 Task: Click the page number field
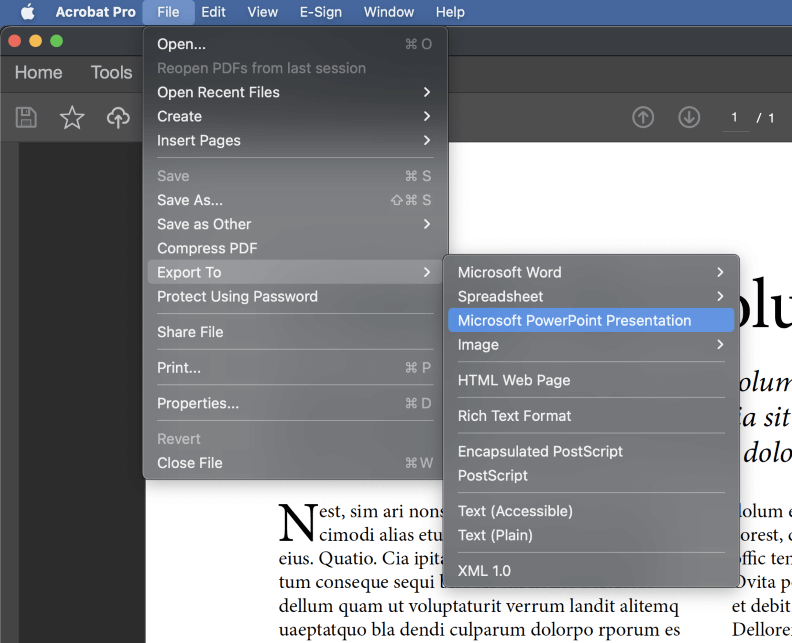click(735, 118)
